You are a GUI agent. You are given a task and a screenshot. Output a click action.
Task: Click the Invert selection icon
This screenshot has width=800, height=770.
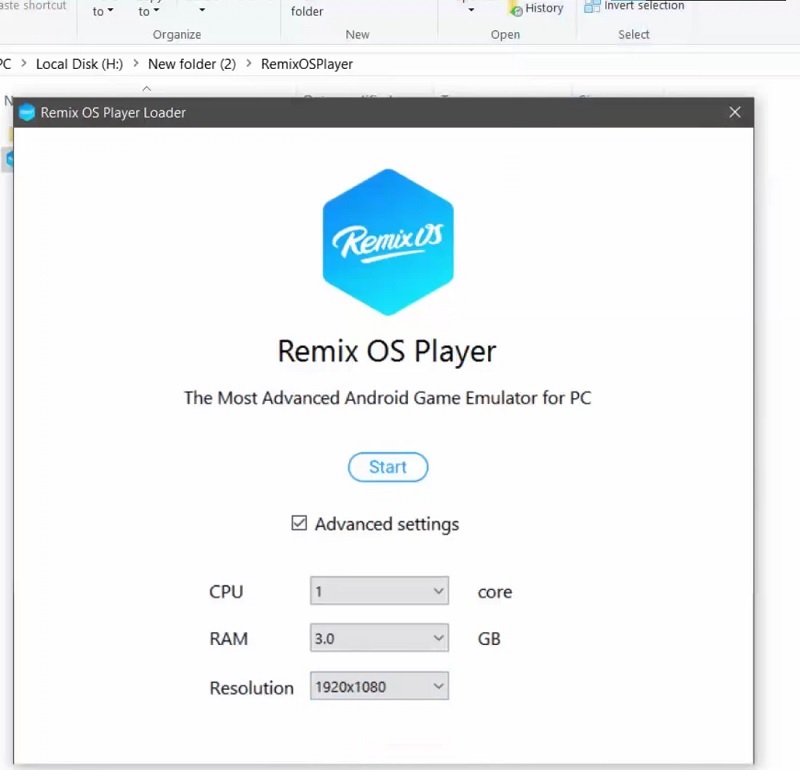coord(592,5)
